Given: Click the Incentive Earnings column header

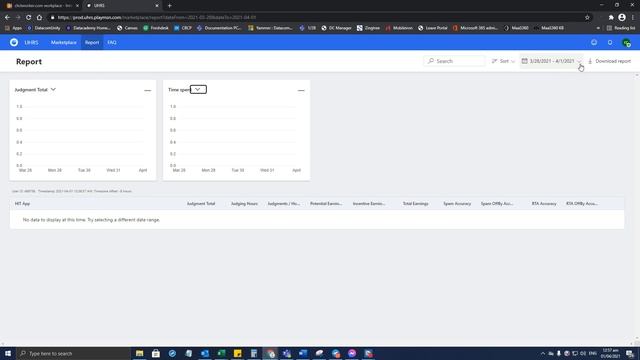Looking at the screenshot, I should coord(369,204).
